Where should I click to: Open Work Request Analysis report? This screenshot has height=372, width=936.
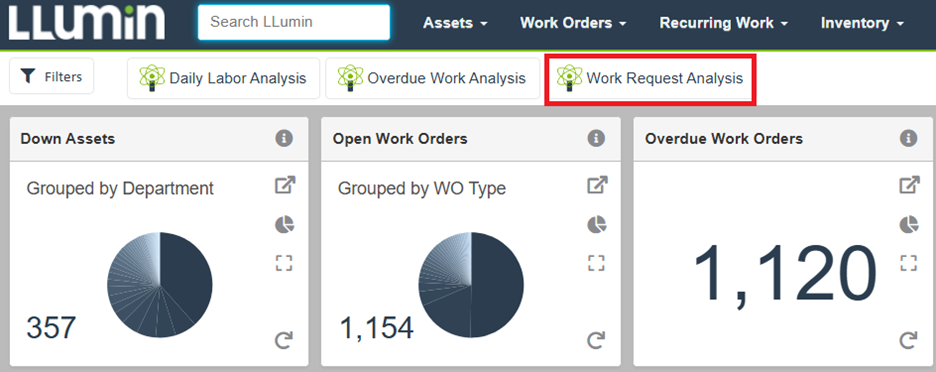650,78
